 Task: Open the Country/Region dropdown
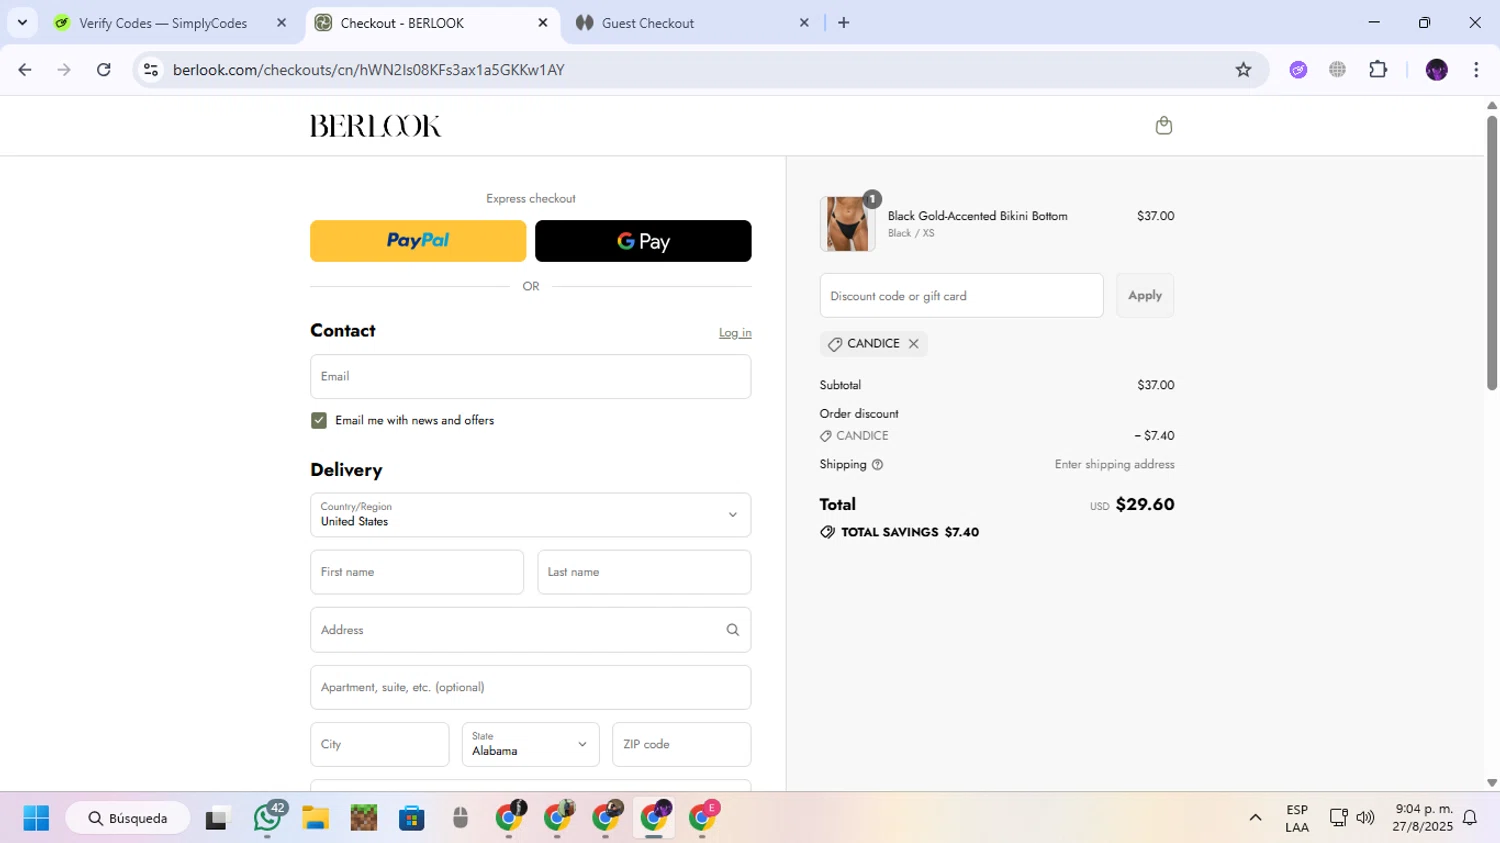coord(530,515)
